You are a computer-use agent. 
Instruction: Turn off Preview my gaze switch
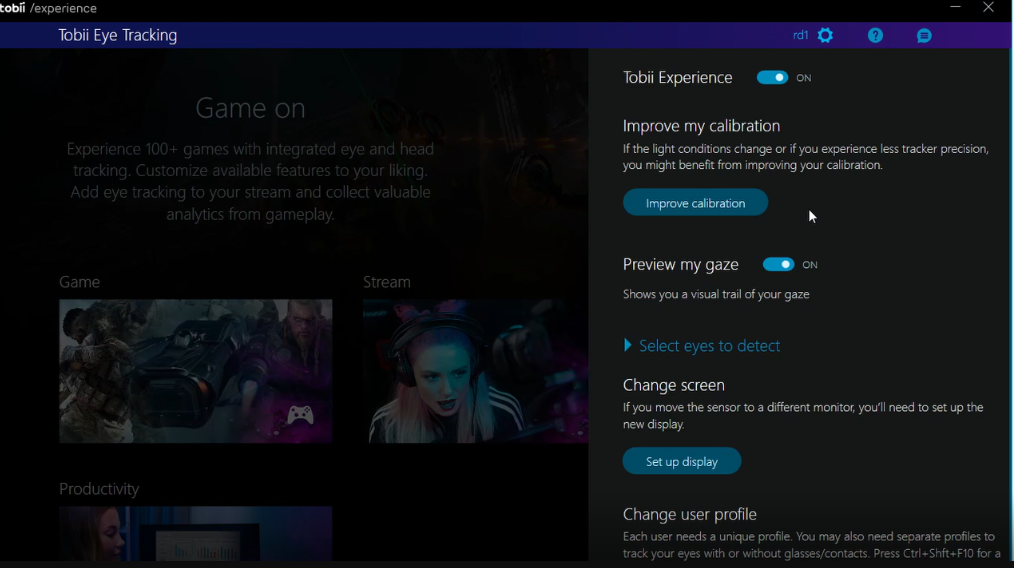pyautogui.click(x=778, y=265)
